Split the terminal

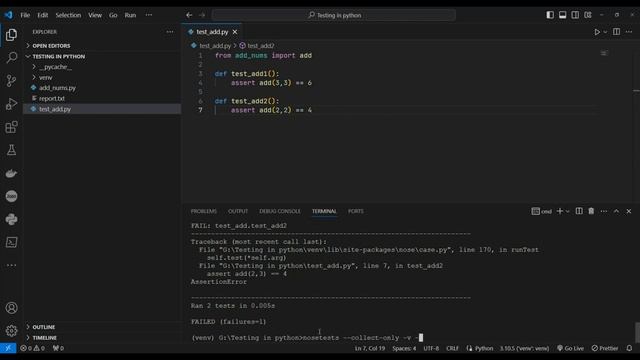(579, 211)
